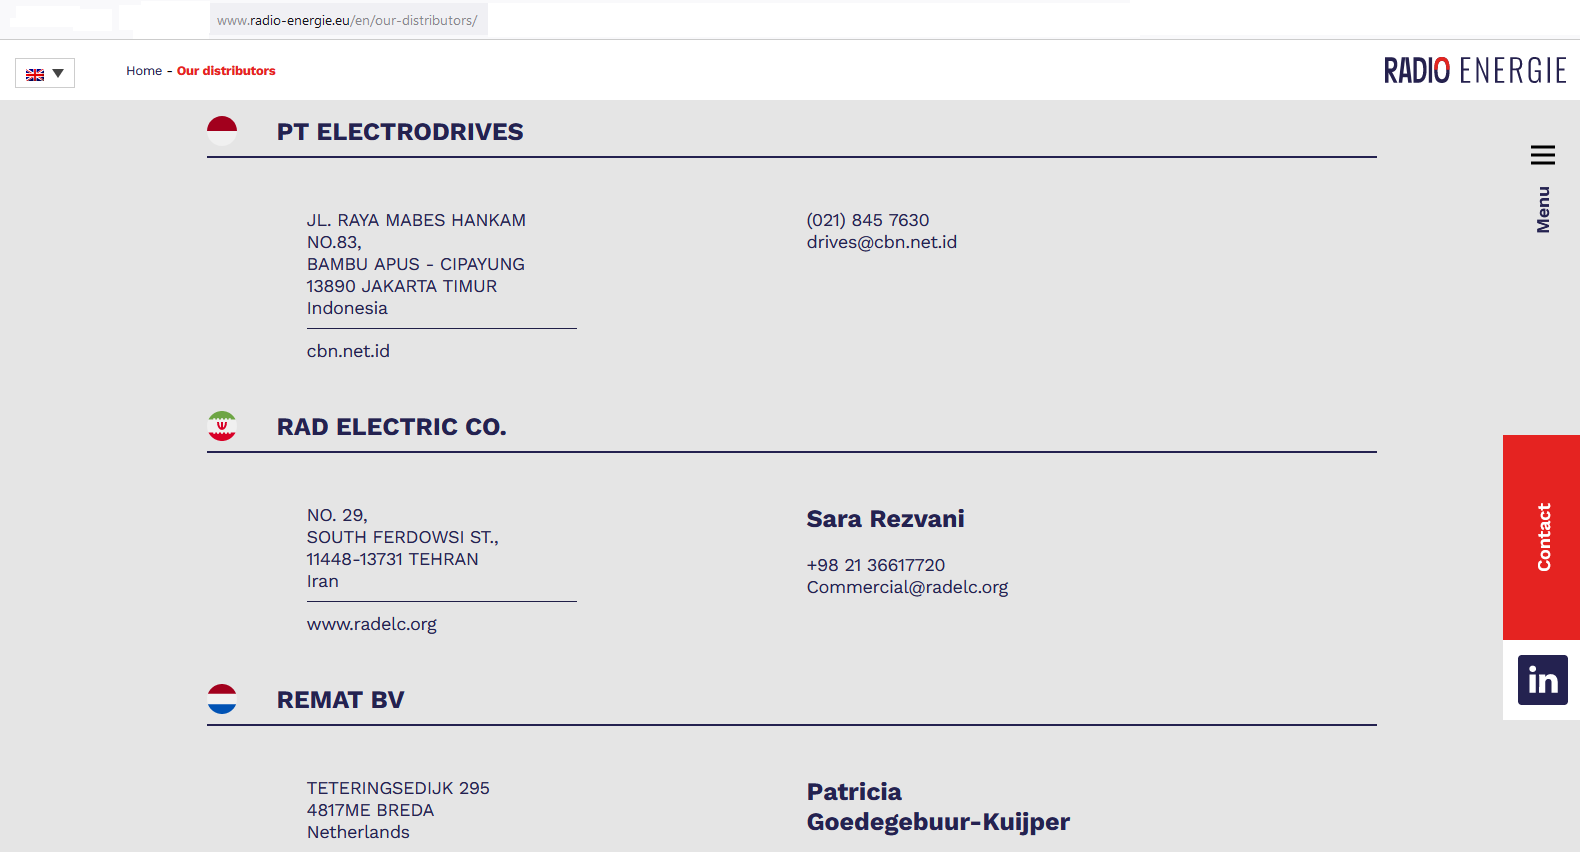1580x852 pixels.
Task: Call phone number +98 21 36617720
Action: point(875,565)
